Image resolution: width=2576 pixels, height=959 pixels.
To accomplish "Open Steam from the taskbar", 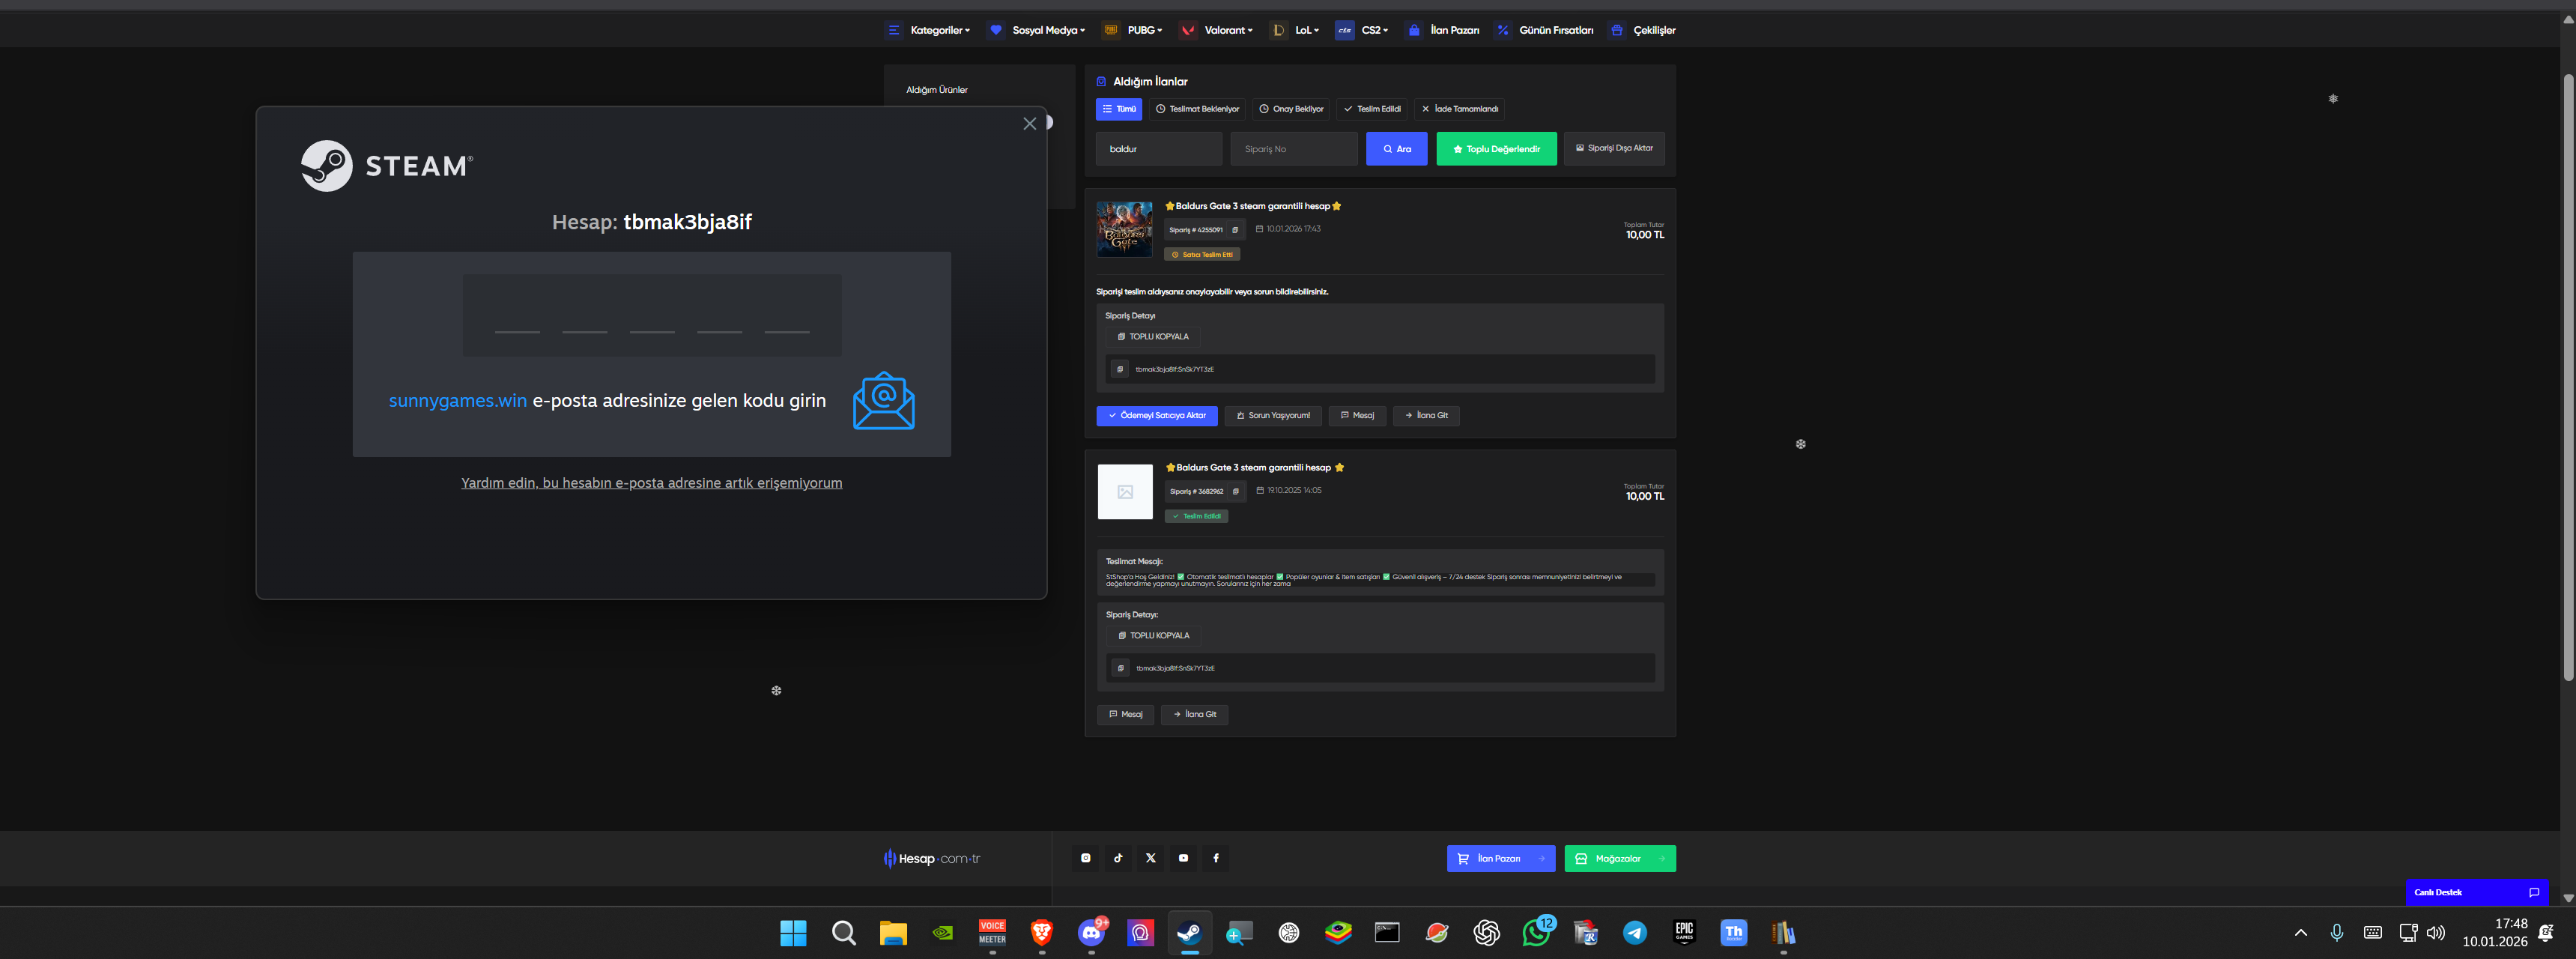I will tap(1189, 933).
